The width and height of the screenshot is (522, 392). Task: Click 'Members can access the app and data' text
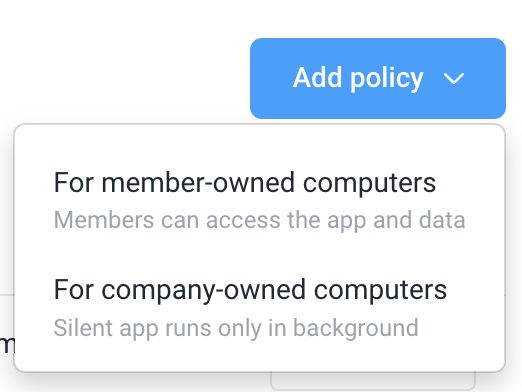click(259, 220)
